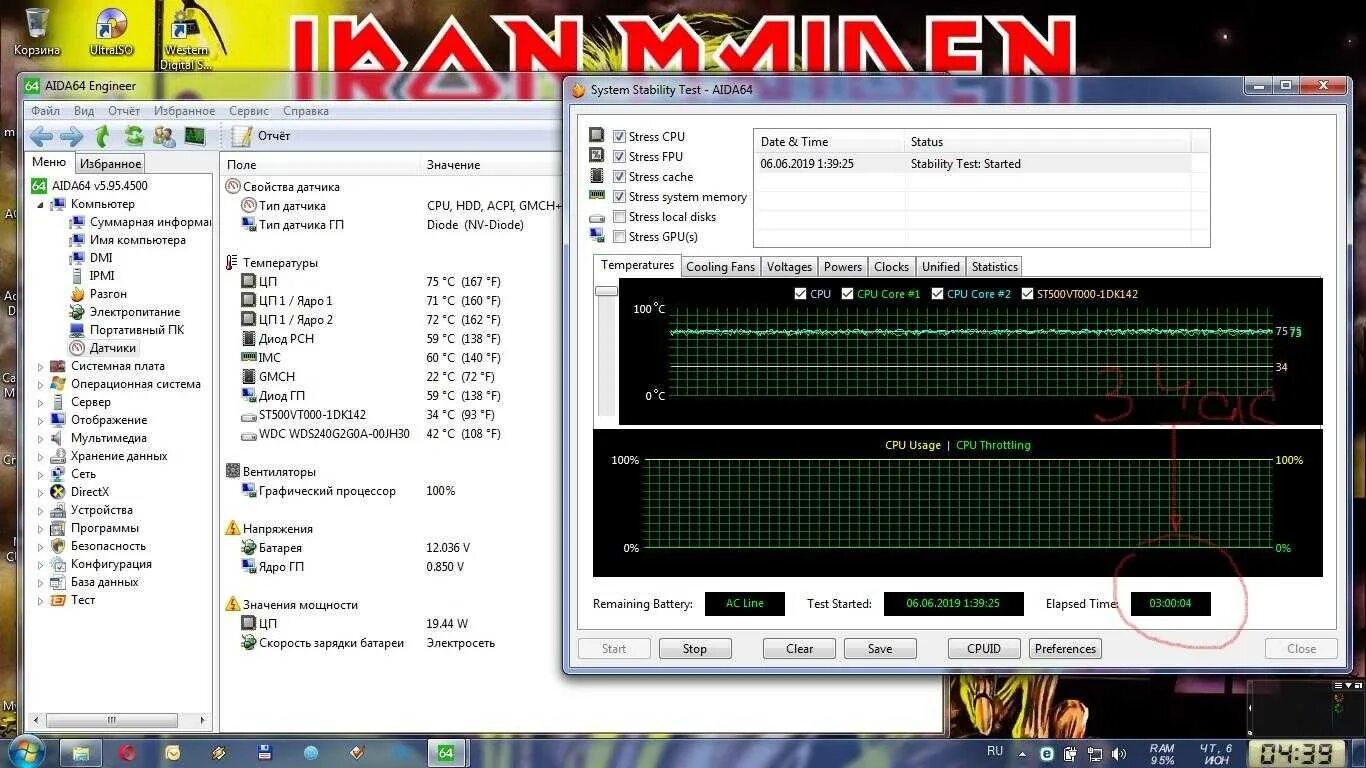Image resolution: width=1366 pixels, height=768 pixels.
Task: Open Western Digital desktop shortcut
Action: (187, 38)
